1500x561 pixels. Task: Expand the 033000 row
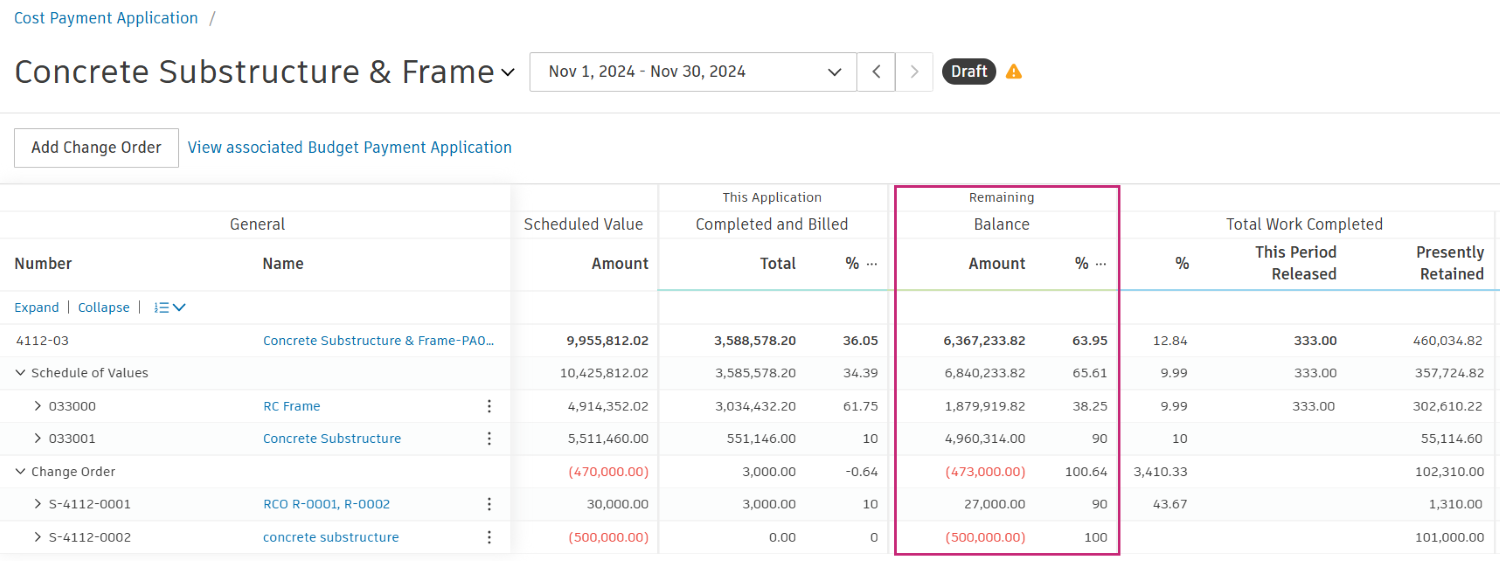tap(38, 406)
